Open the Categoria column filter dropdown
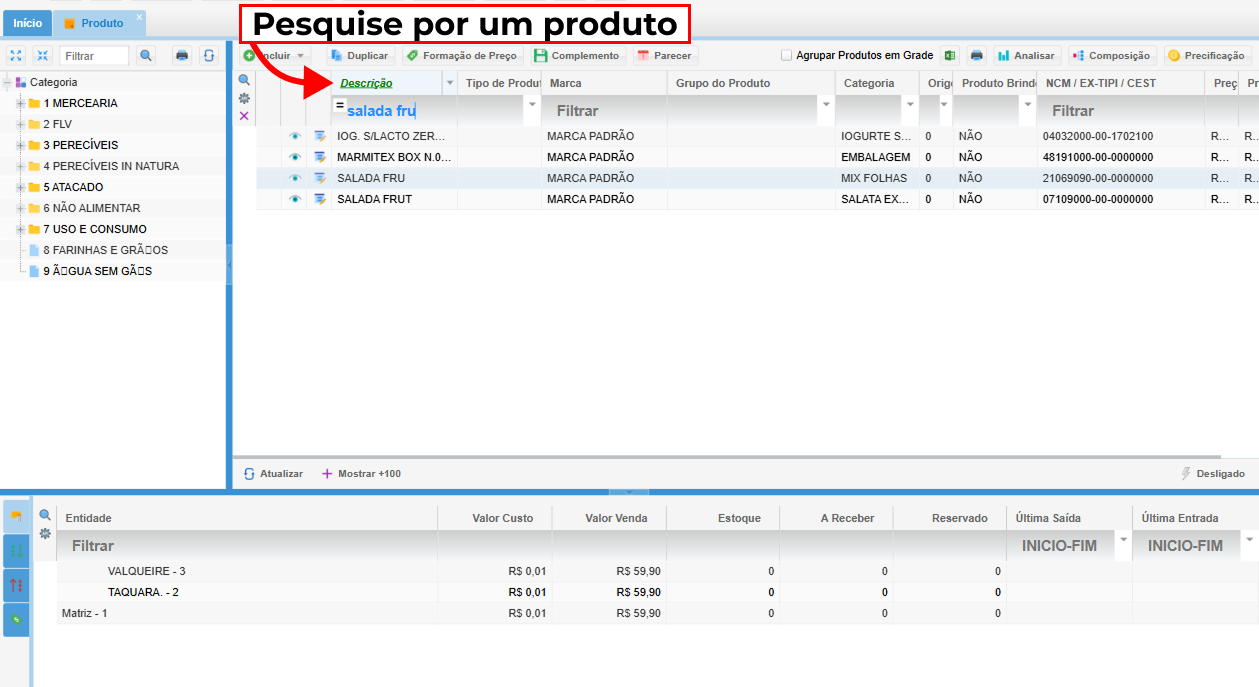The image size is (1259, 687). [909, 105]
